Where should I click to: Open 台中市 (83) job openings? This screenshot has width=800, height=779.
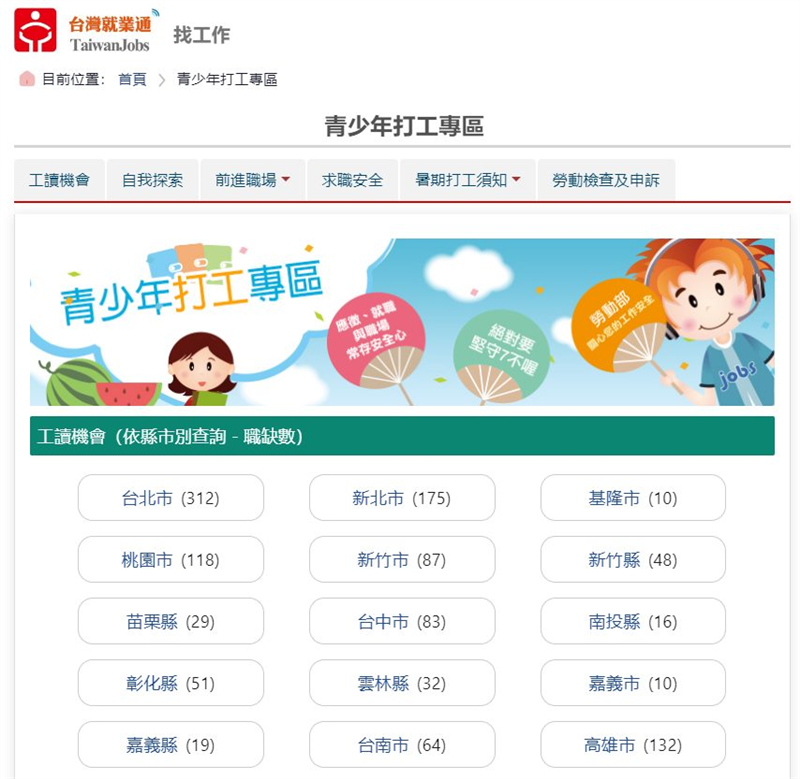click(402, 621)
